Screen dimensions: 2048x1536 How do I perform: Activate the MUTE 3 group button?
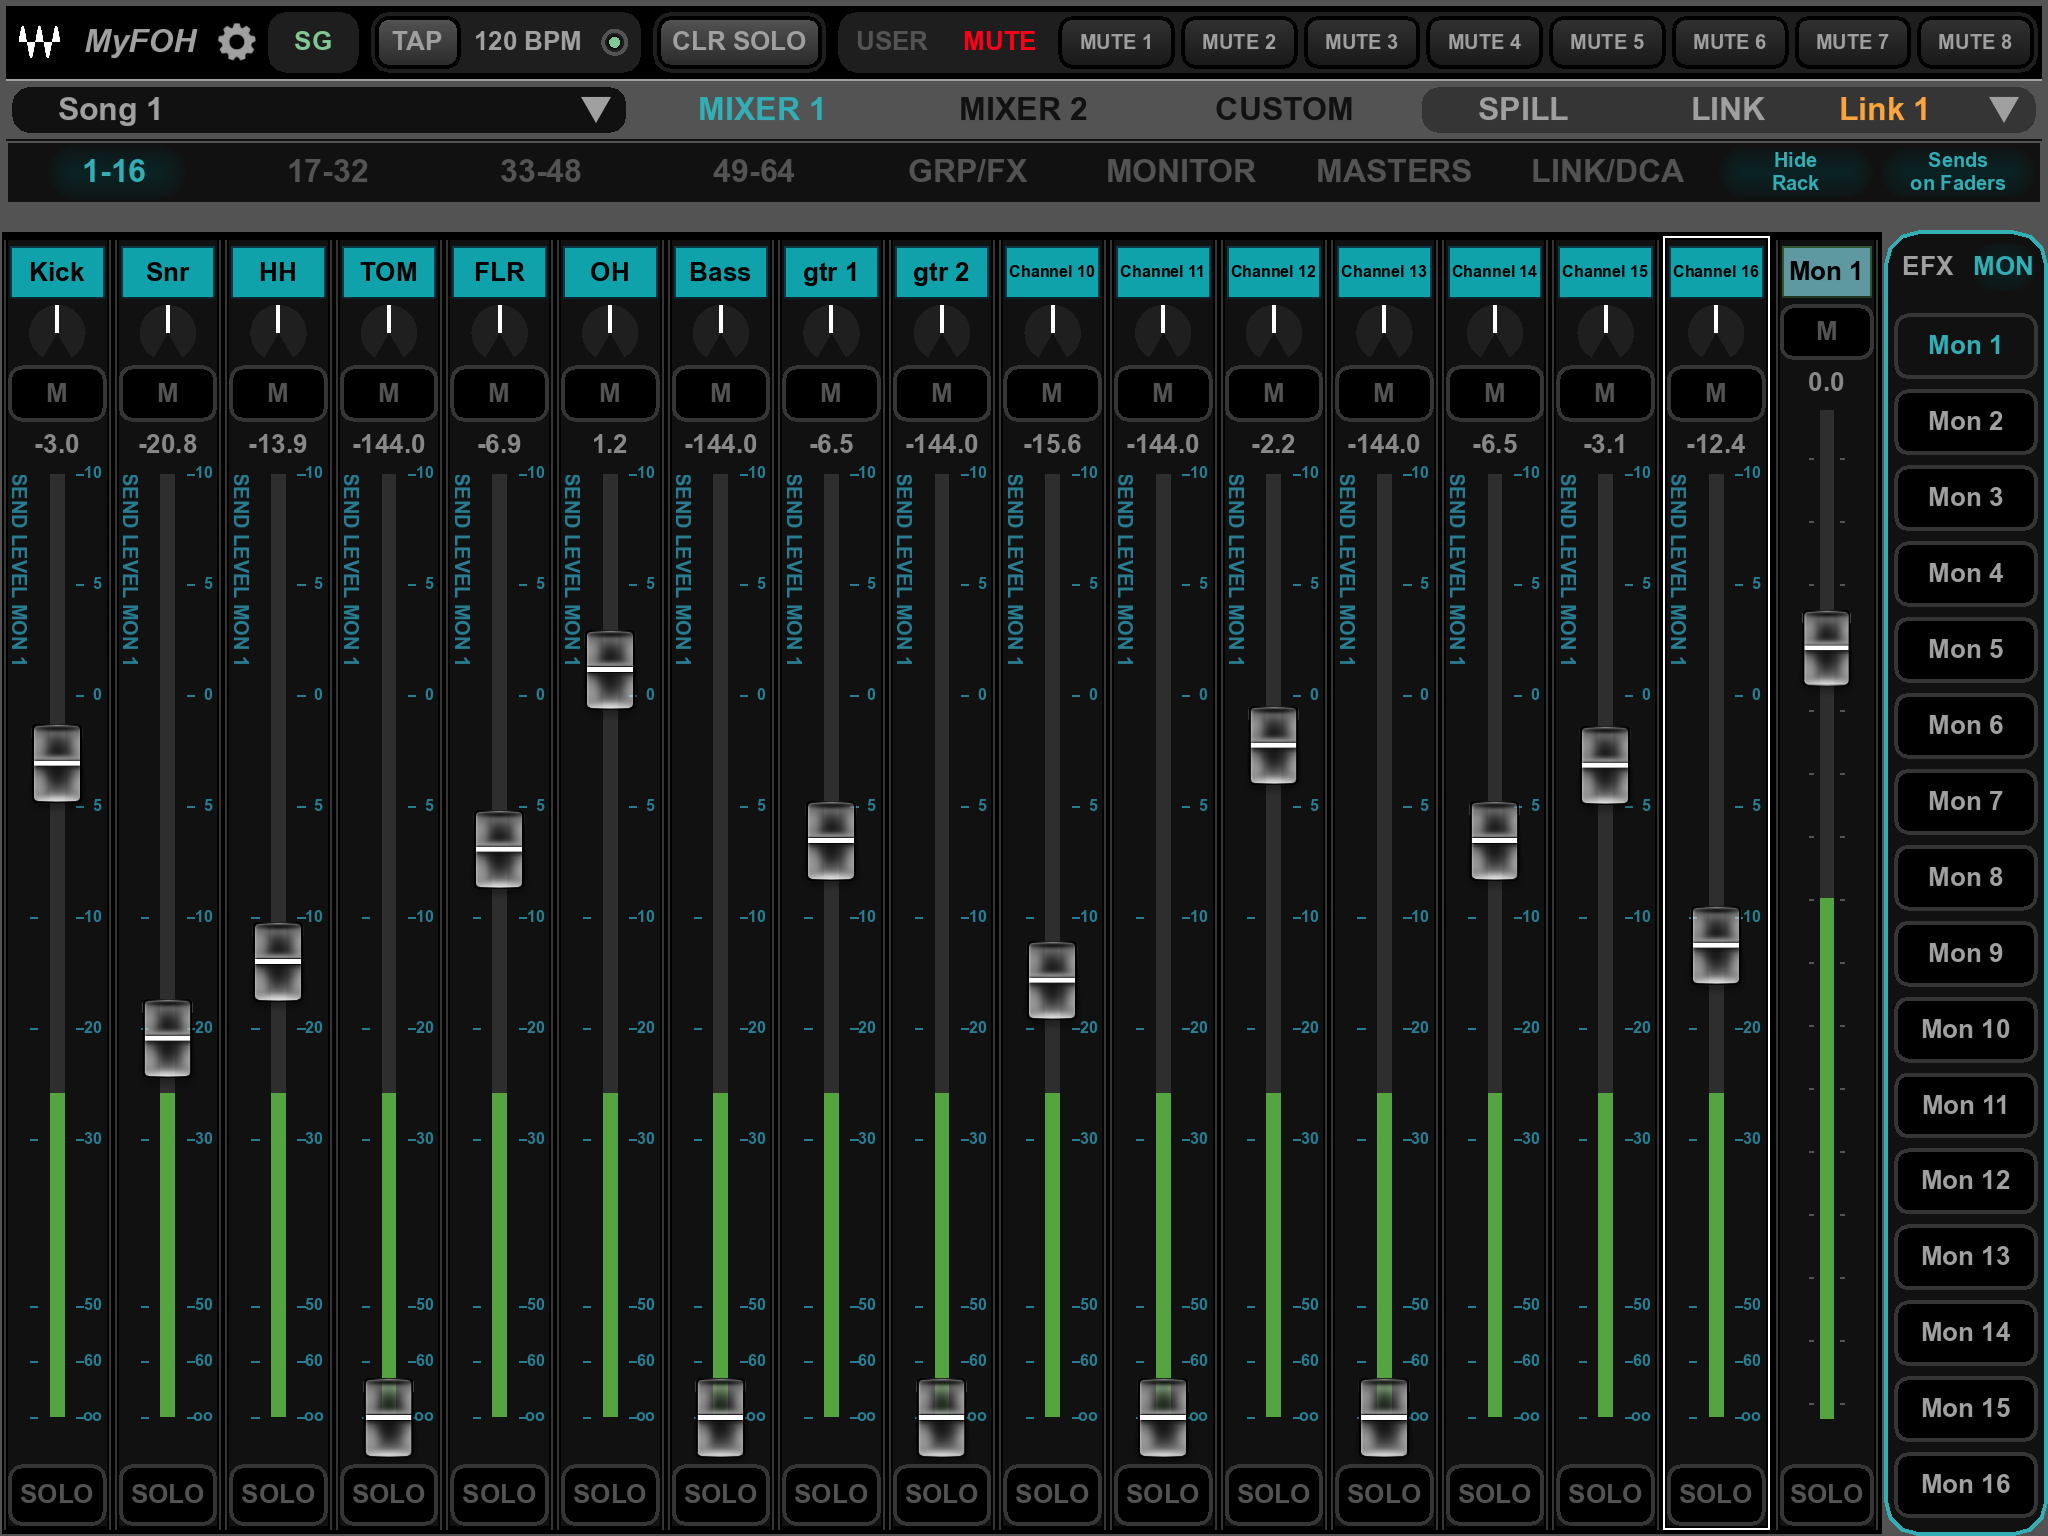[1360, 42]
